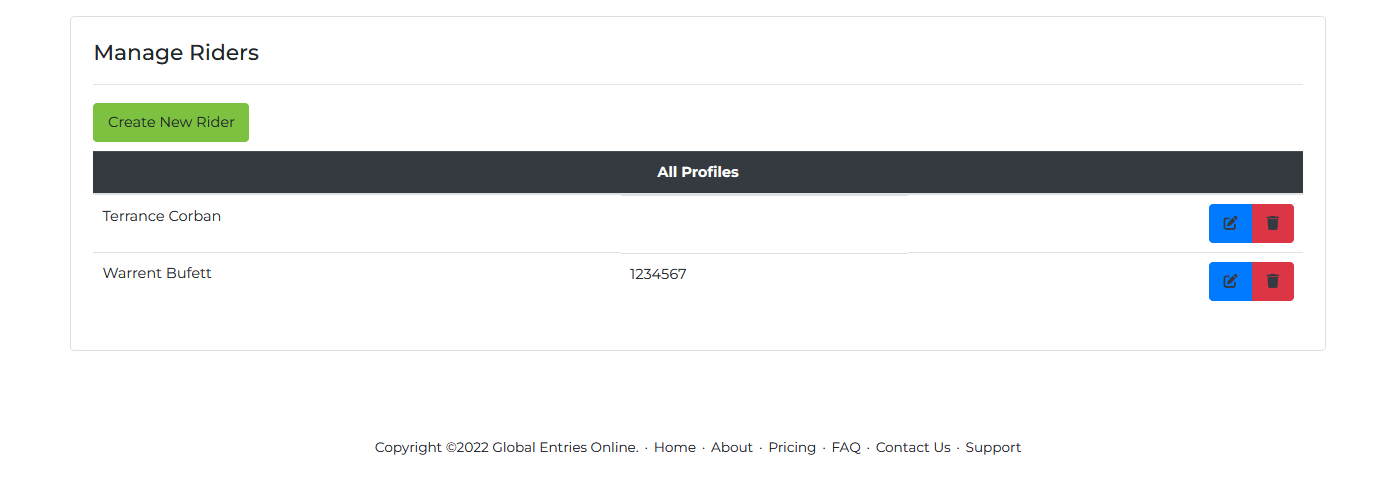Remove Warrent Bufett with the red trash icon

(x=1272, y=281)
